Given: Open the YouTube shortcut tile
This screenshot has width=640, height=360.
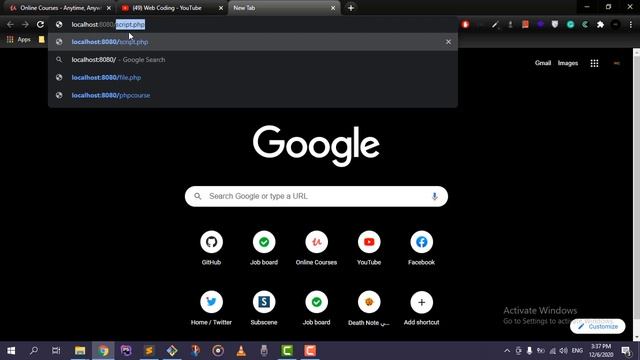Looking at the screenshot, I should tap(369, 247).
